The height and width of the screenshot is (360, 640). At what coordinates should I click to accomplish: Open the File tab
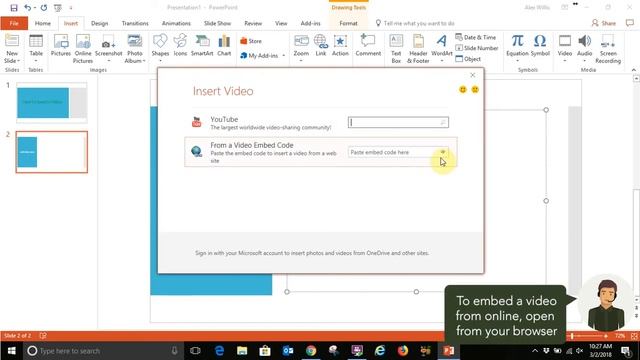coord(14,23)
